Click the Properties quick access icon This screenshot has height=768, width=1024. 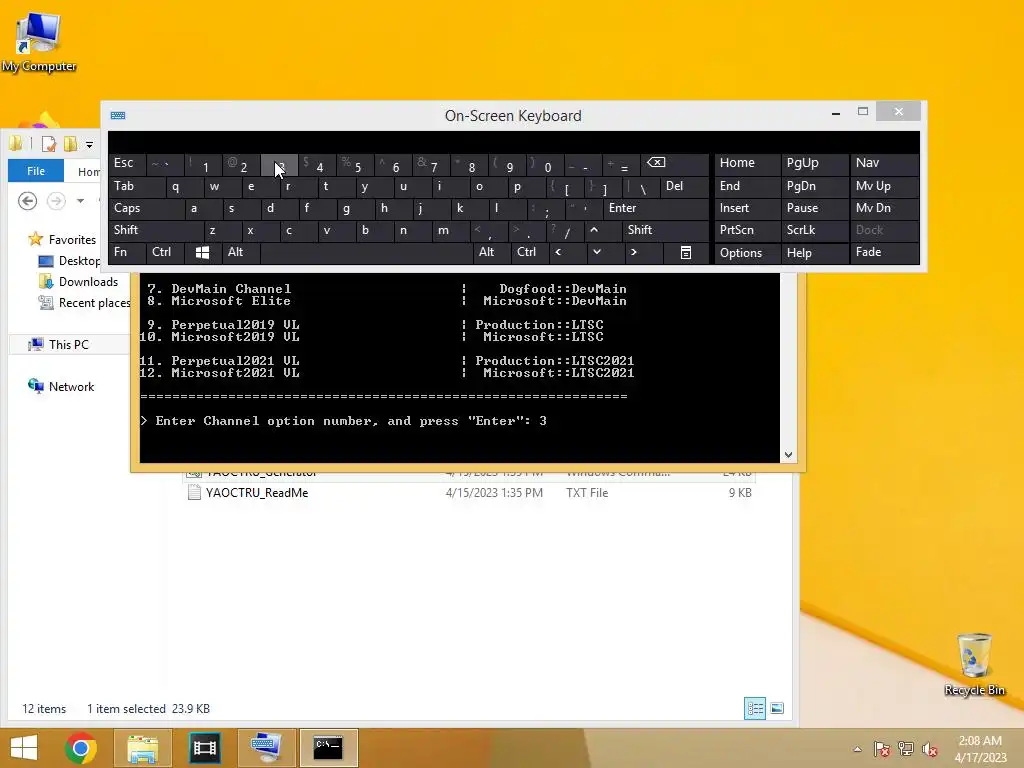[x=49, y=144]
